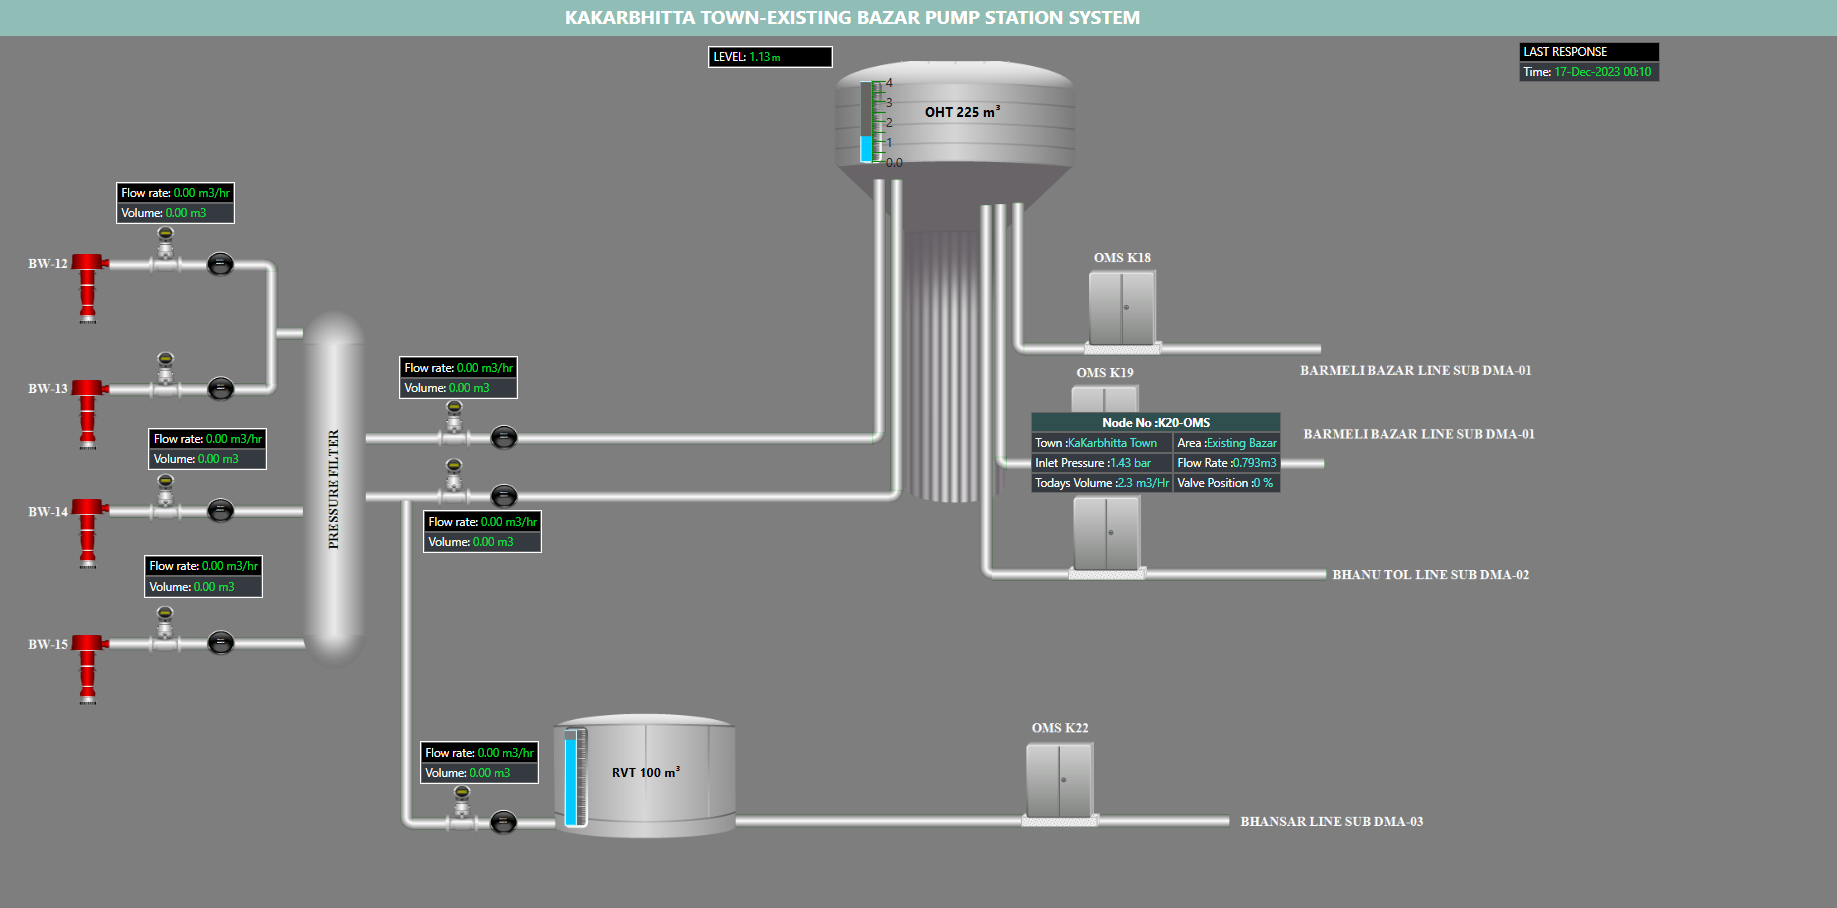Open the OMS K18 cabinet
Image resolution: width=1837 pixels, height=908 pixels.
pyautogui.click(x=1122, y=309)
